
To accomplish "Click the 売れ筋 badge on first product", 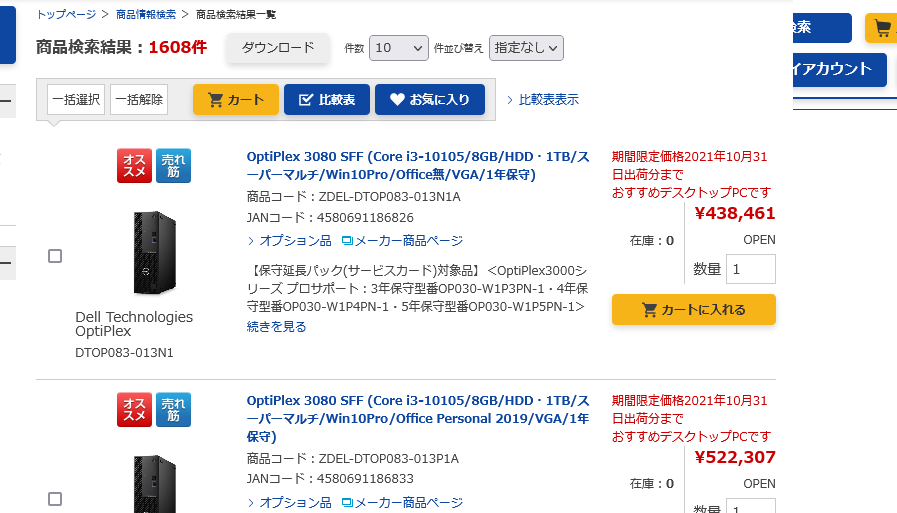I will (173, 165).
